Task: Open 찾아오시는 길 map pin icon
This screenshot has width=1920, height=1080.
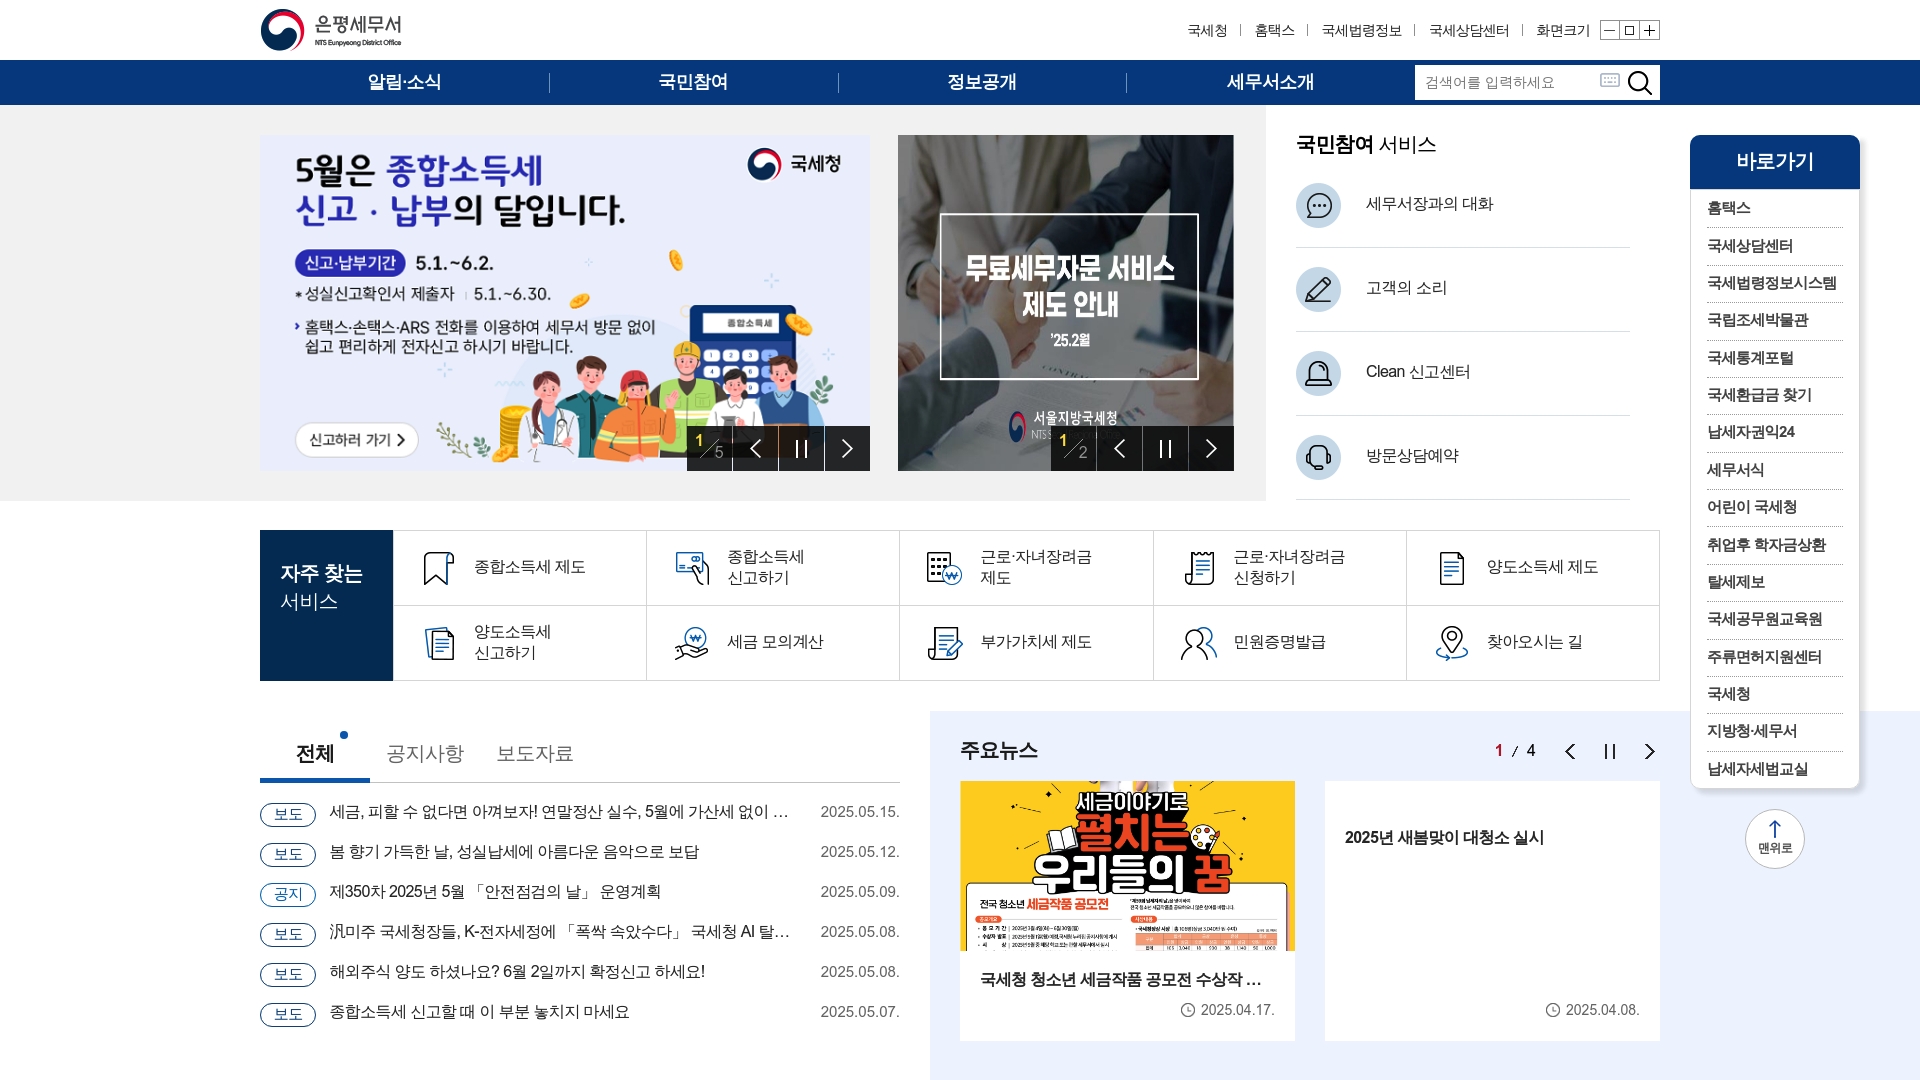Action: [x=1451, y=643]
